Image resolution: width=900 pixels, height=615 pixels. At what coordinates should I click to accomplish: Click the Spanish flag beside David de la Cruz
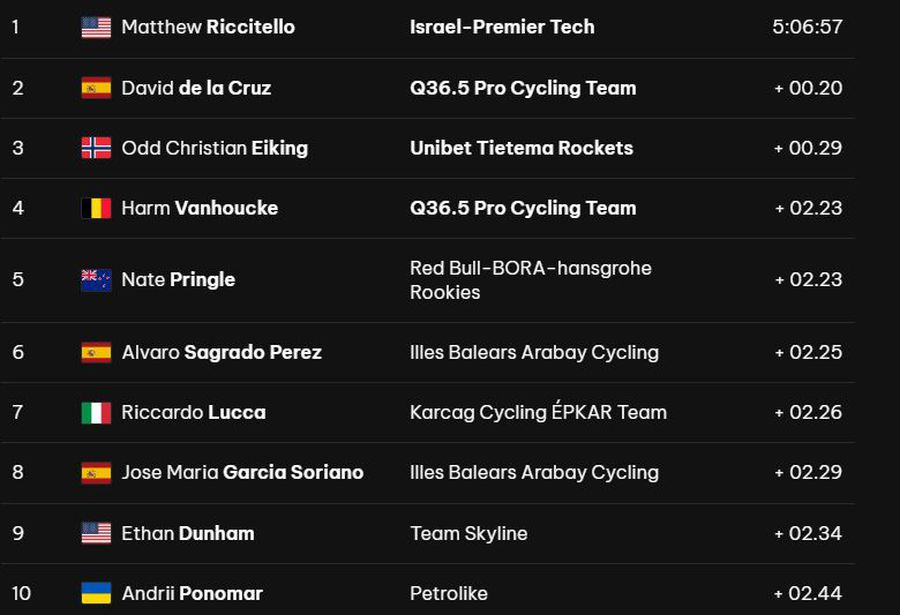pos(96,88)
